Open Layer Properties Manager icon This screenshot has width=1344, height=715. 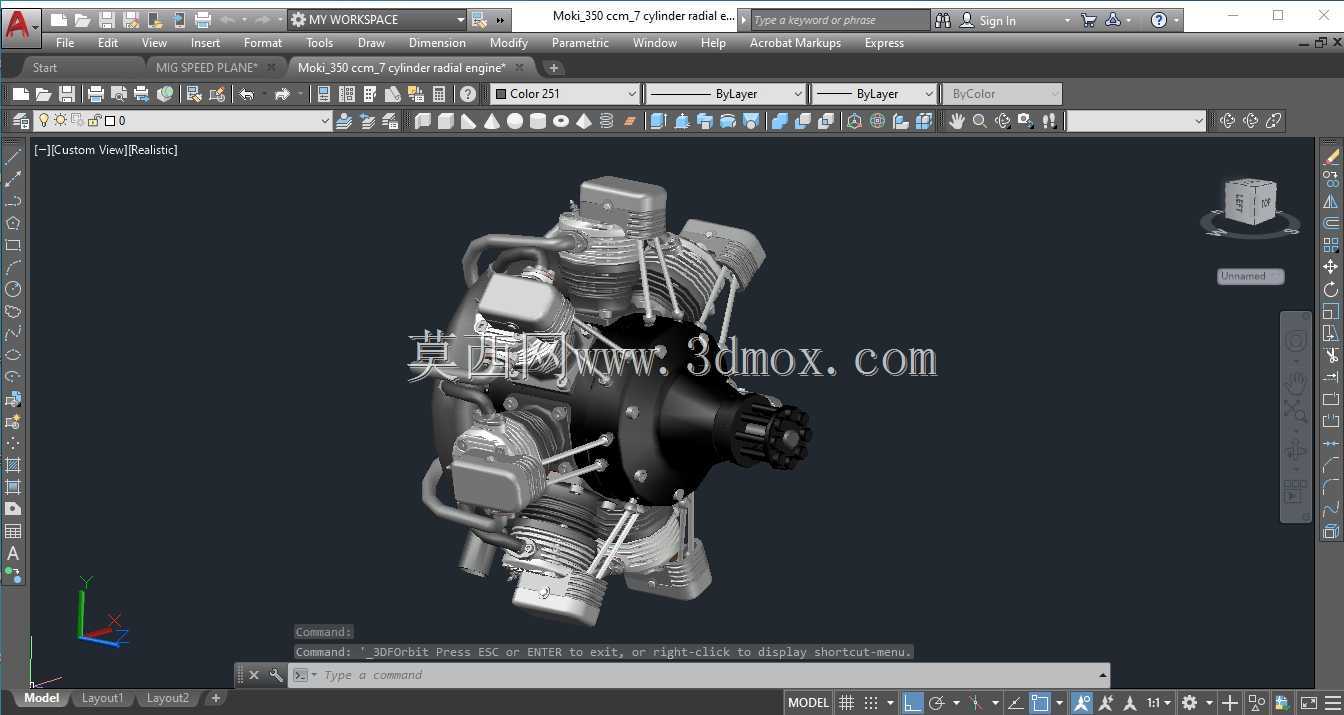pyautogui.click(x=20, y=121)
